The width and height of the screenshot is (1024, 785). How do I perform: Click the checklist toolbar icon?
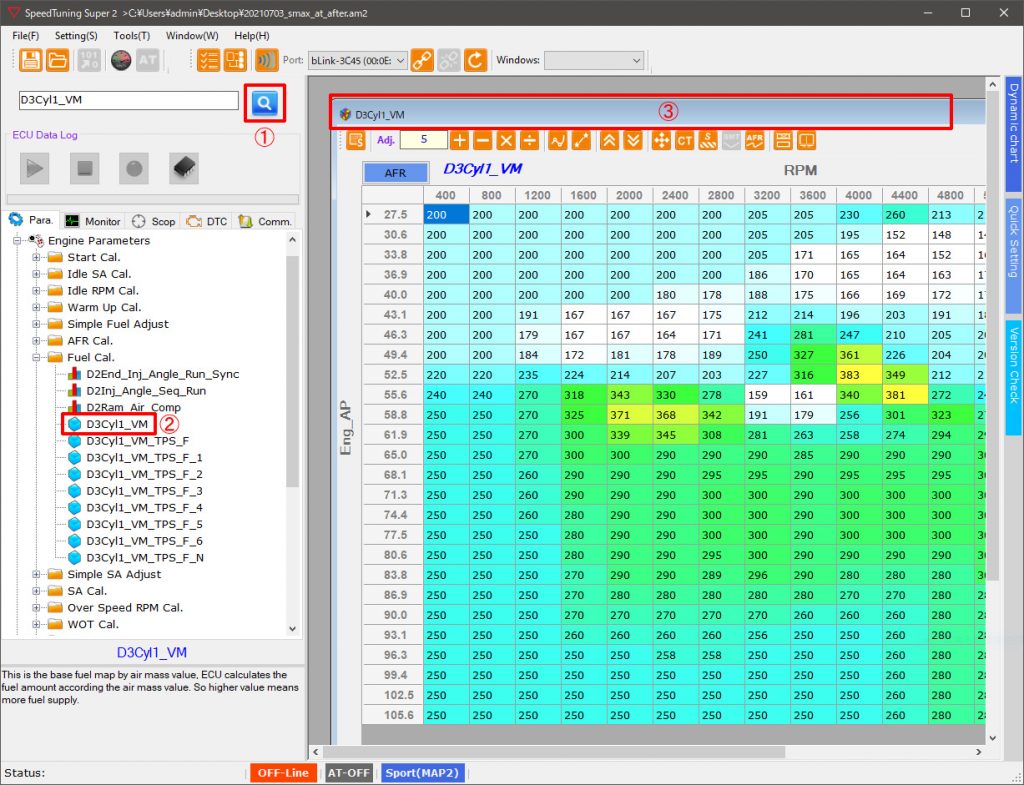(208, 60)
